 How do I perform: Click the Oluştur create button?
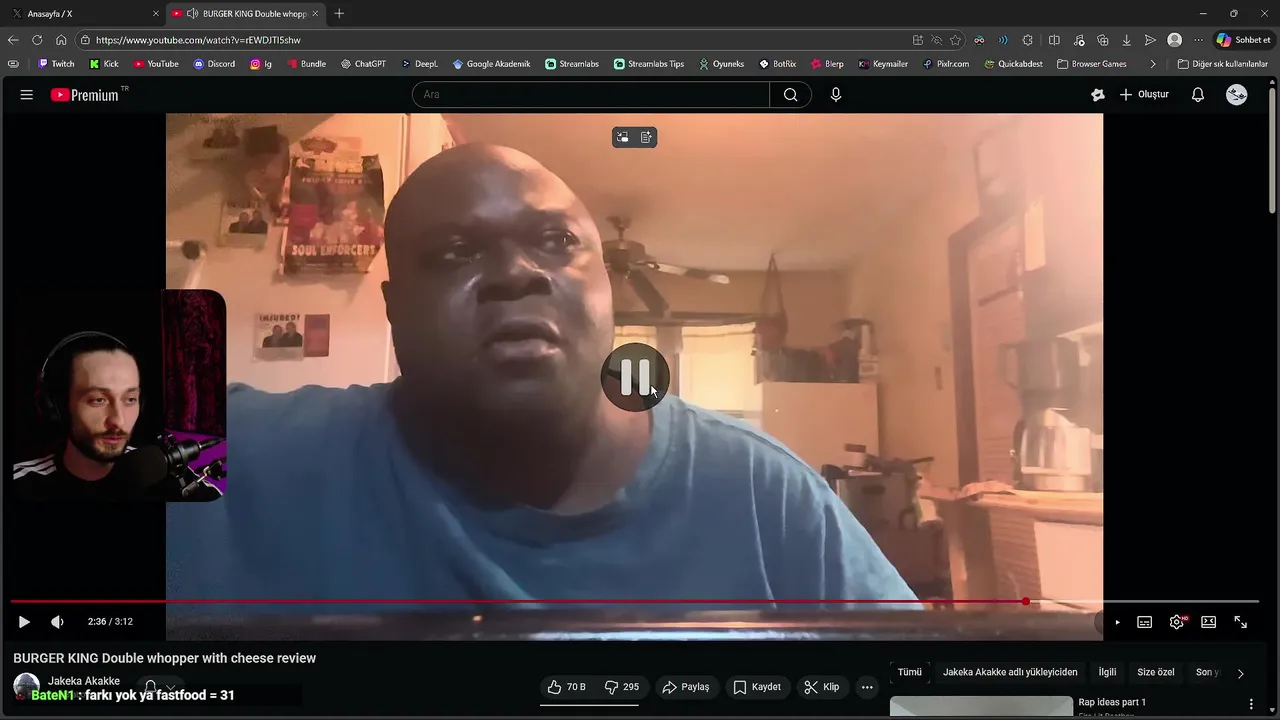(x=1144, y=95)
